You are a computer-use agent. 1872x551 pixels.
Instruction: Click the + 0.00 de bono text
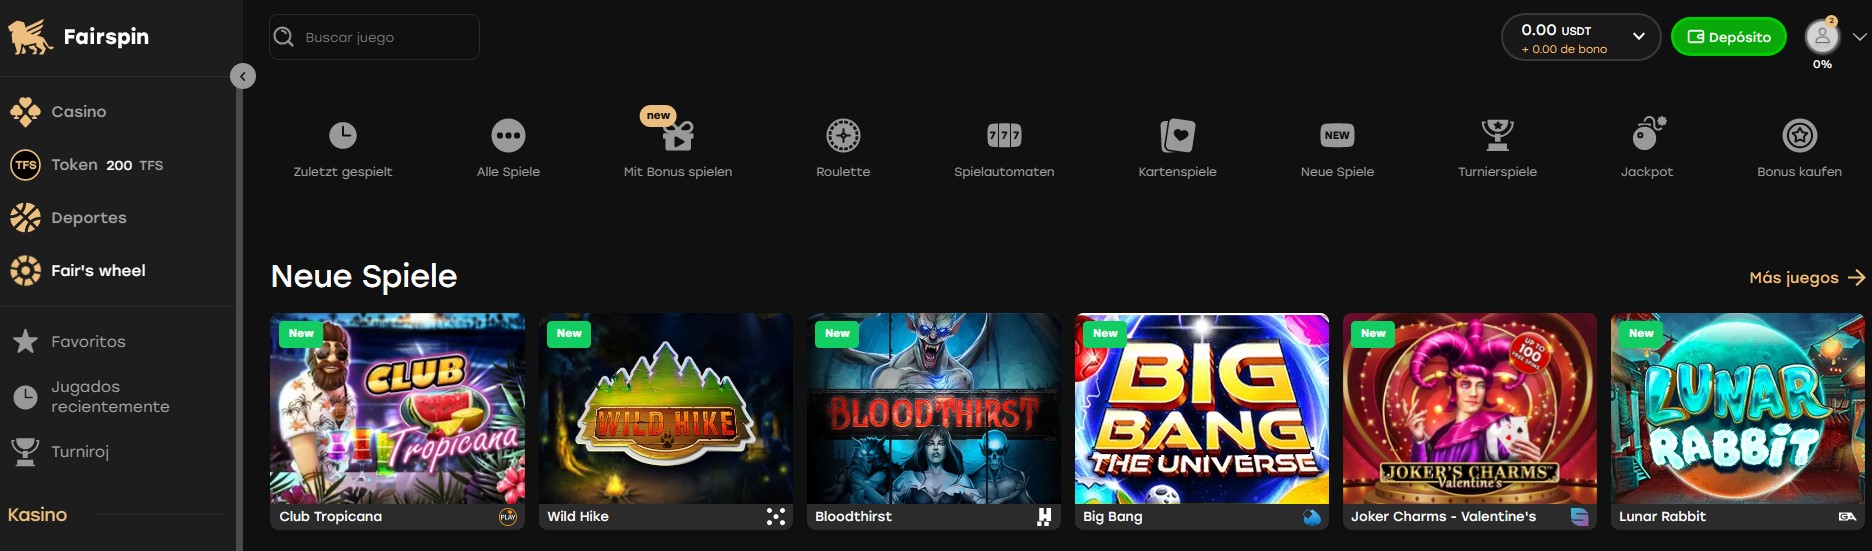click(1564, 49)
